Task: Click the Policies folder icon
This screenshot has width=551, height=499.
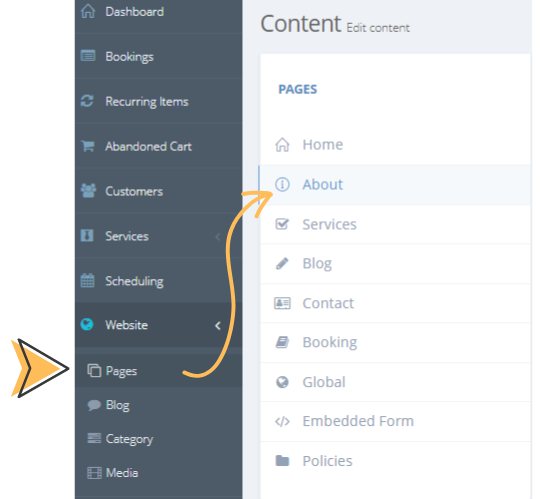Action: pyautogui.click(x=282, y=460)
